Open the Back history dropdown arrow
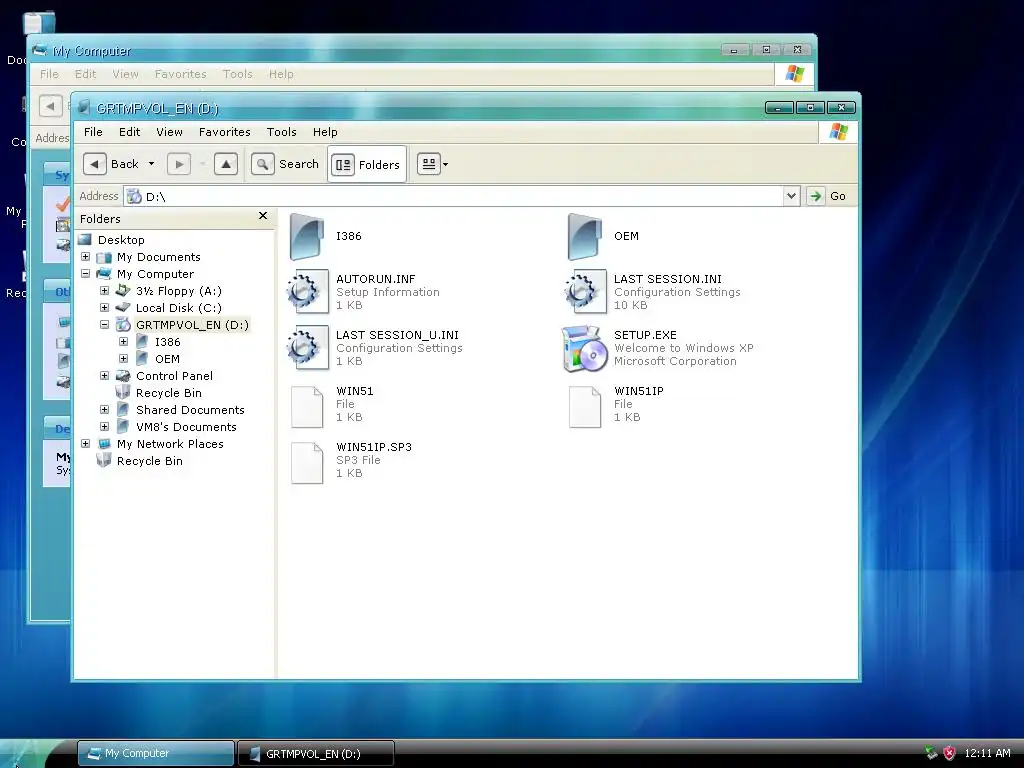 [152, 164]
